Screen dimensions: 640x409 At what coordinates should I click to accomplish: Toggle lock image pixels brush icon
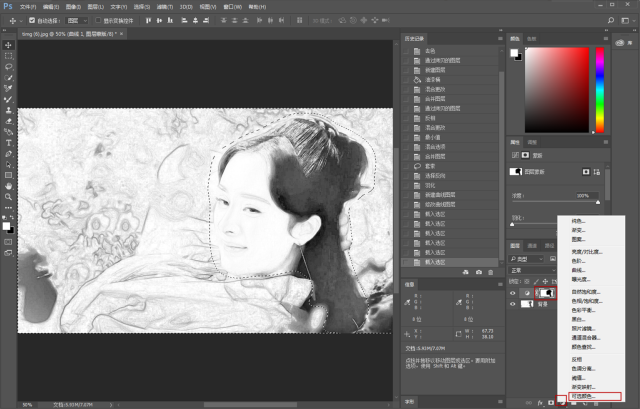click(x=536, y=282)
